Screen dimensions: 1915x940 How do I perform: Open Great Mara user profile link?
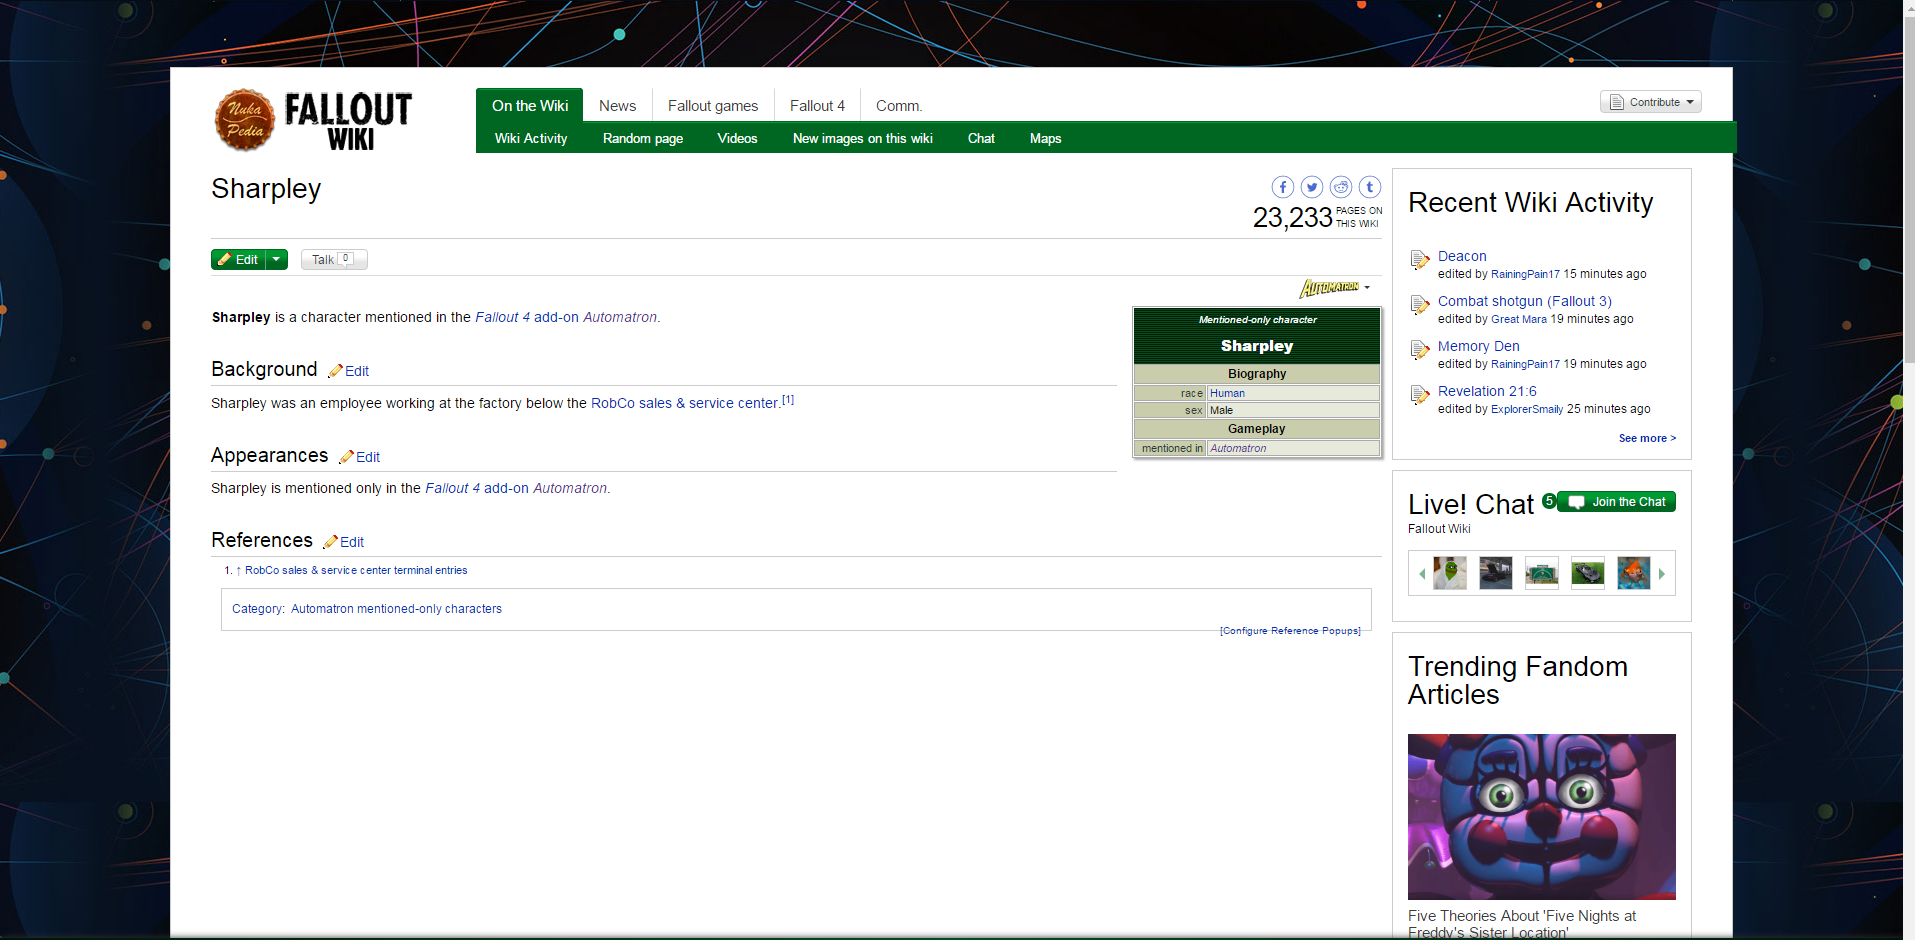click(x=1518, y=319)
